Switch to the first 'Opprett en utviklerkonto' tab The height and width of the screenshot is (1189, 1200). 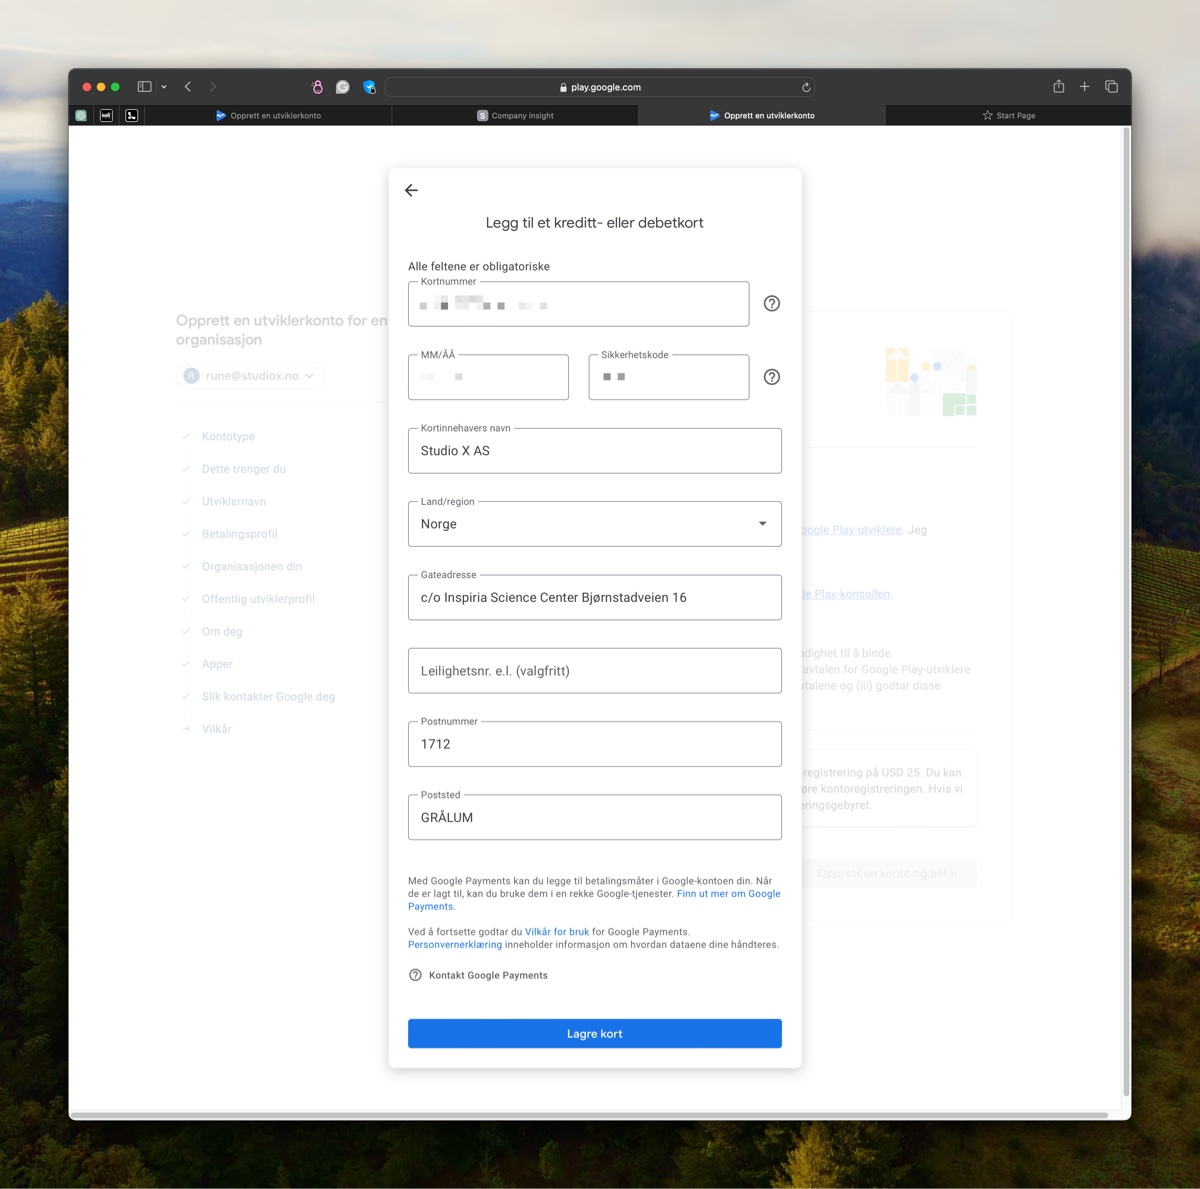pos(268,115)
